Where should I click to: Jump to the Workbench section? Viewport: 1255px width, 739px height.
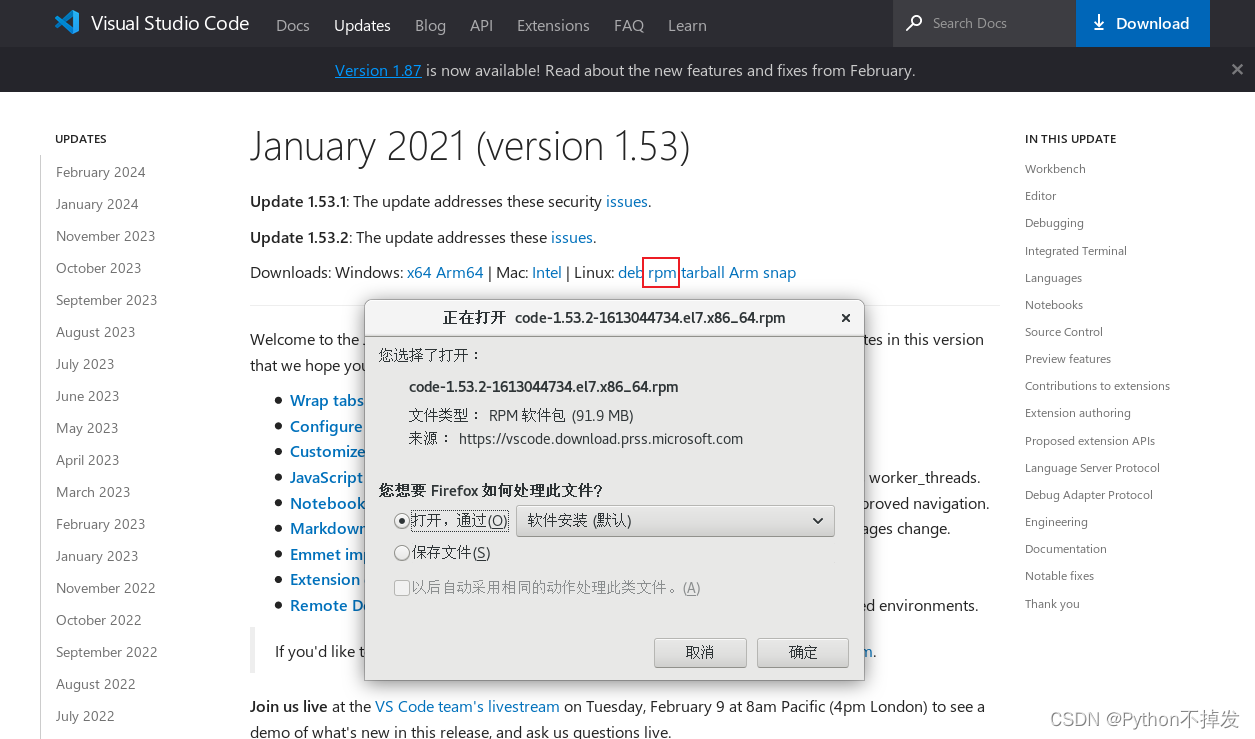[1055, 169]
